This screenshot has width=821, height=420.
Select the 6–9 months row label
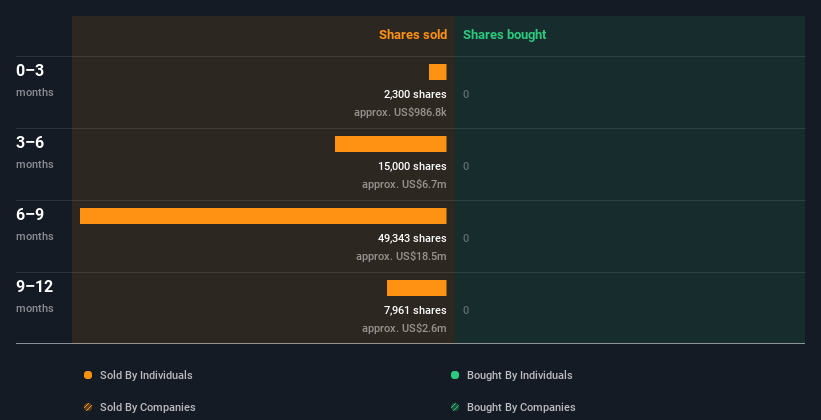point(35,224)
